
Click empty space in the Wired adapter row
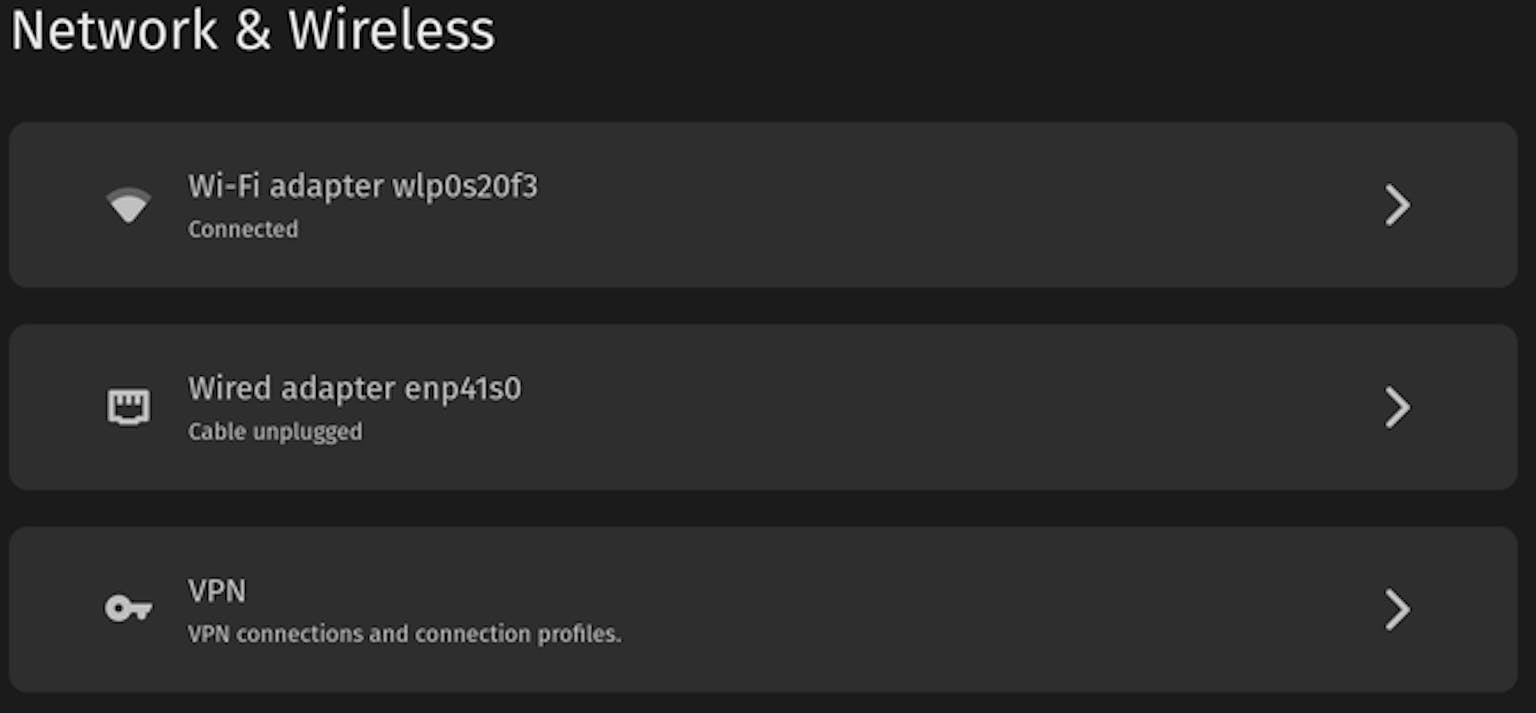pos(900,407)
